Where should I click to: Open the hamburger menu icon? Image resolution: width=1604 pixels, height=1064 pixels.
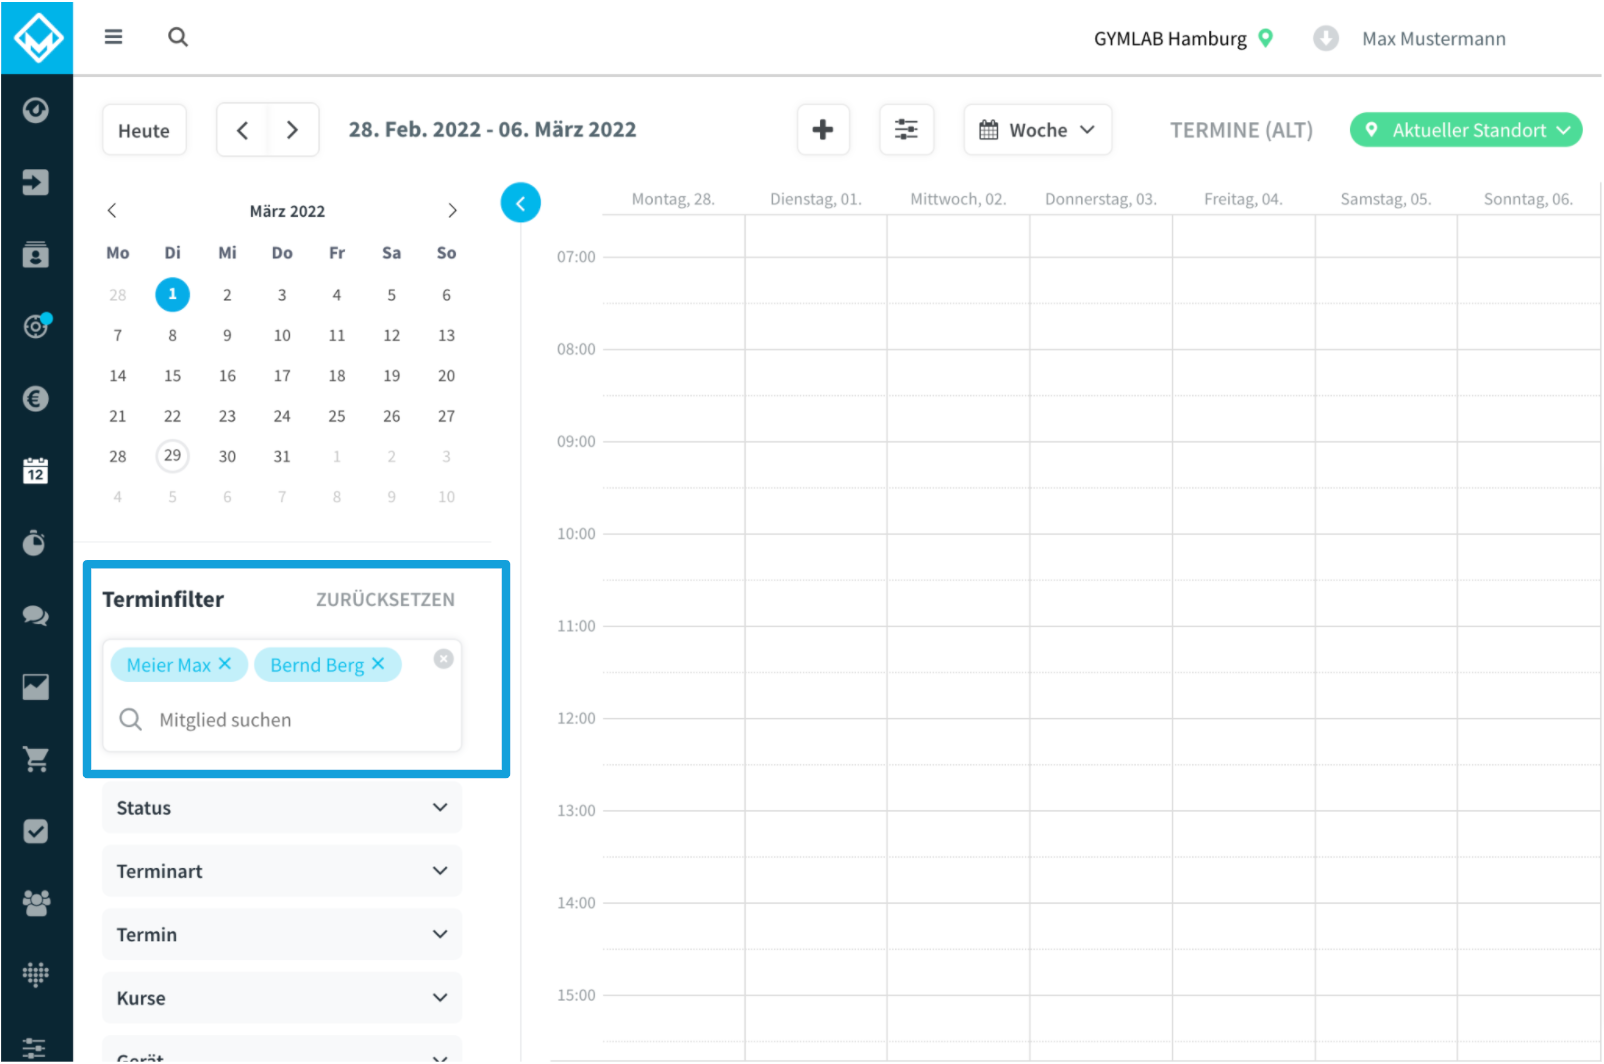[113, 37]
